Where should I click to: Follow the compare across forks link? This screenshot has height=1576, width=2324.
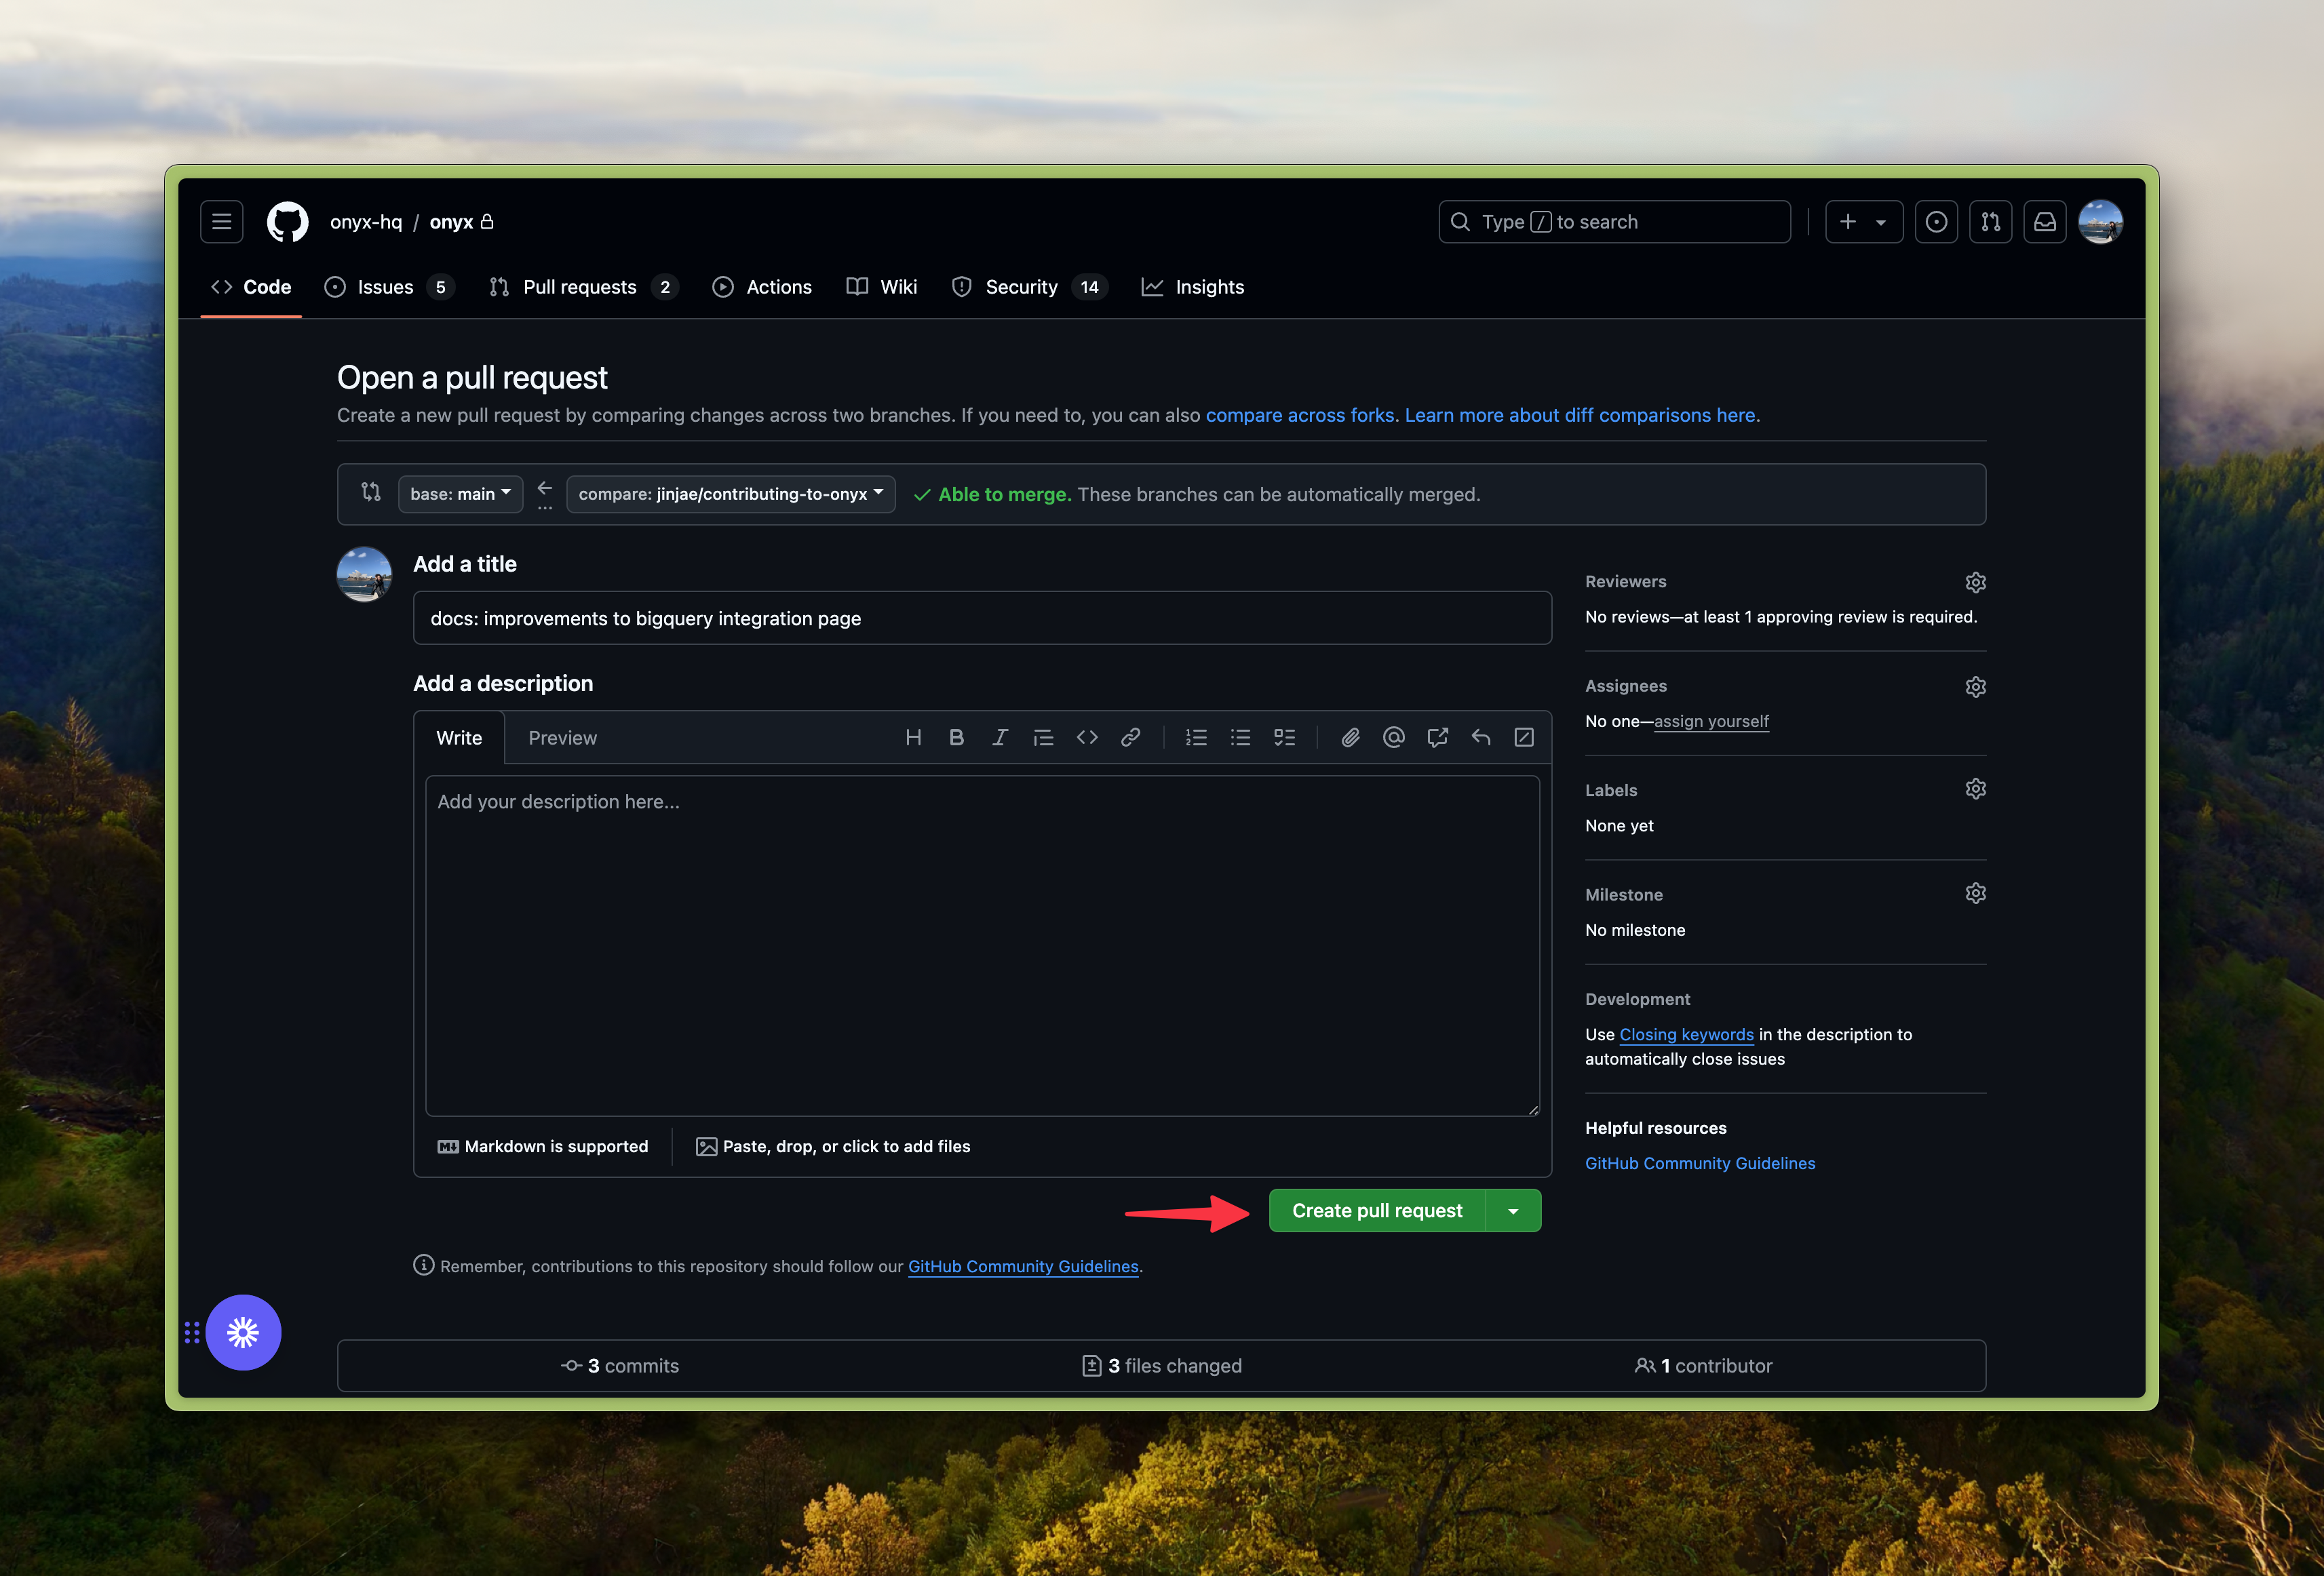pos(1299,415)
